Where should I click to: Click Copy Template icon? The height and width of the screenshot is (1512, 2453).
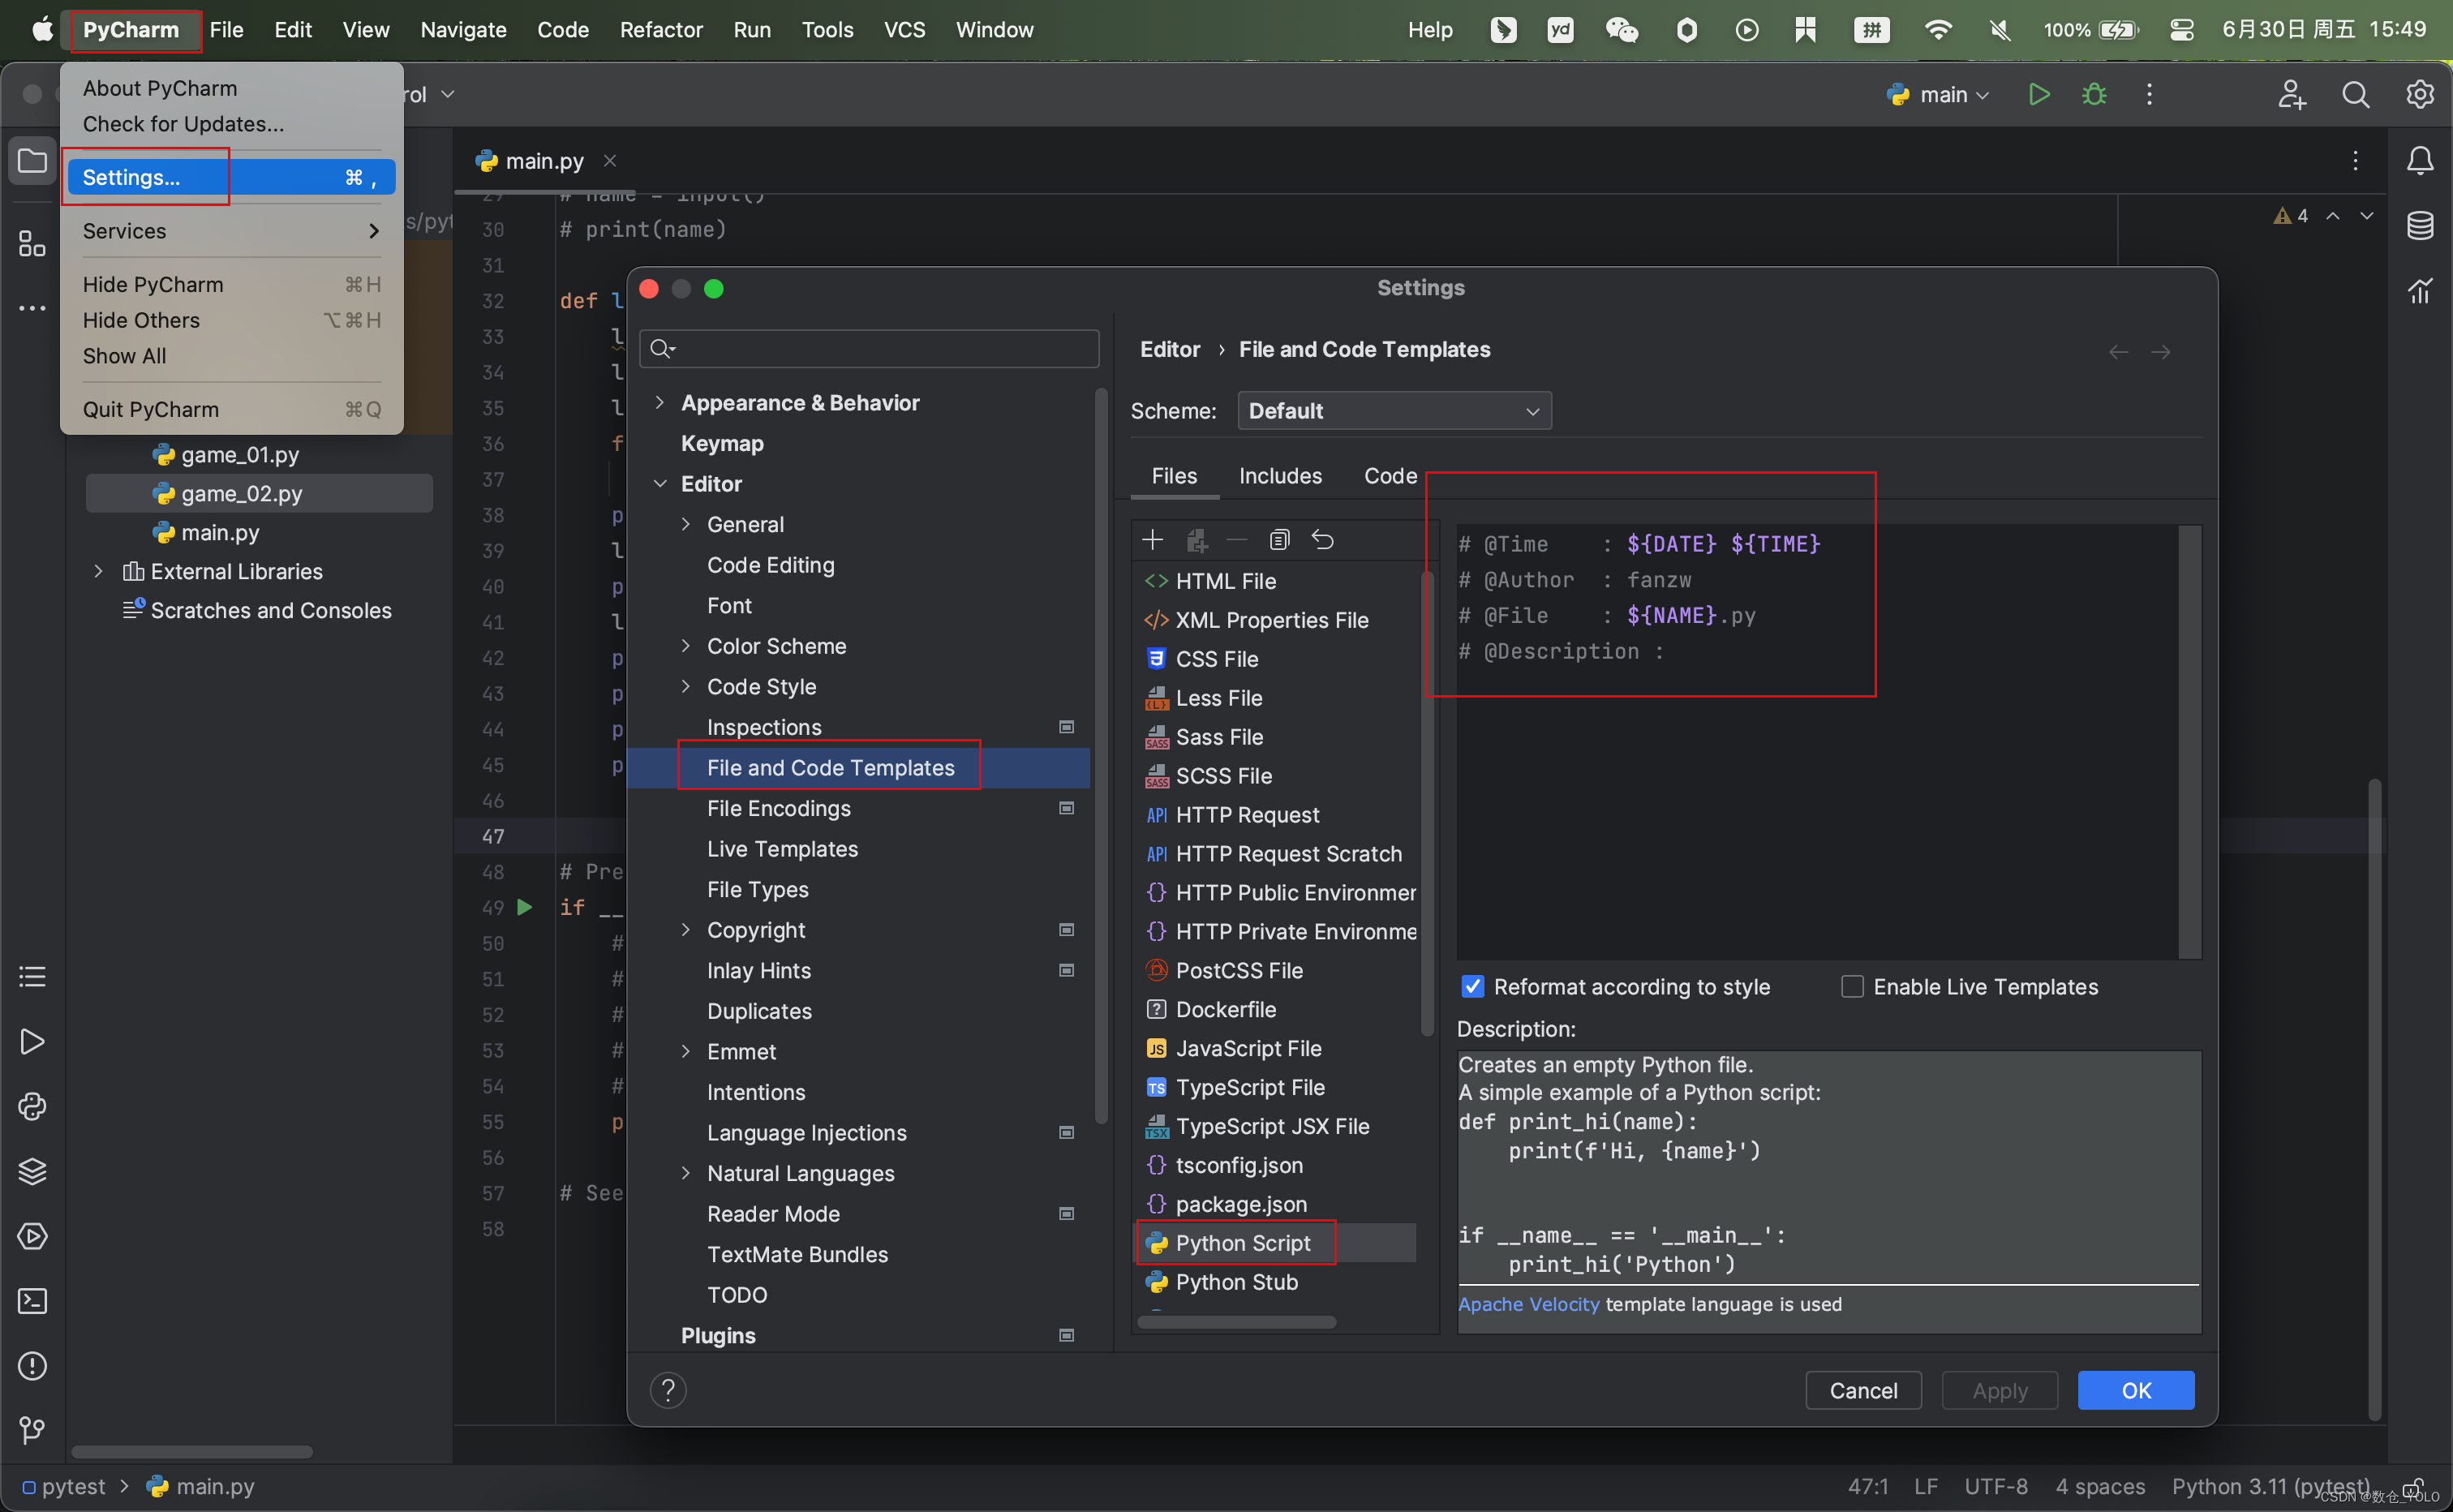pyautogui.click(x=1279, y=540)
